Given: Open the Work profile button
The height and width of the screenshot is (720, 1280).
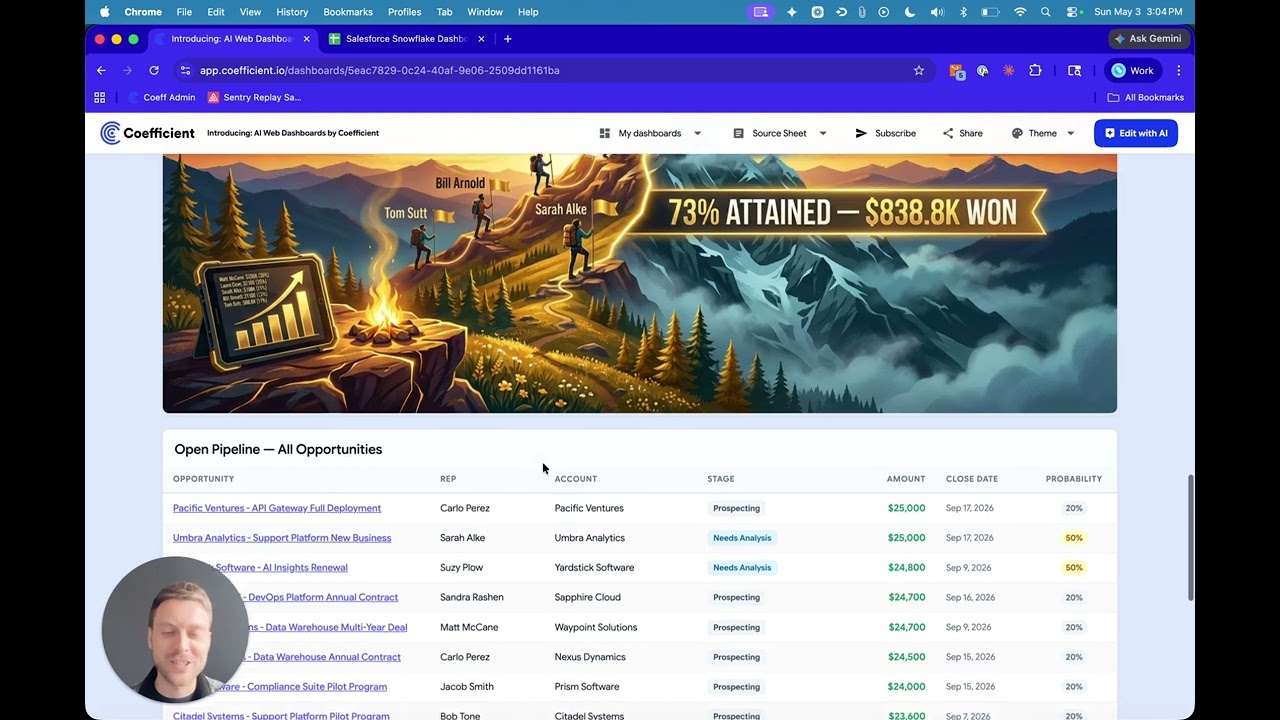Looking at the screenshot, I should [1132, 70].
